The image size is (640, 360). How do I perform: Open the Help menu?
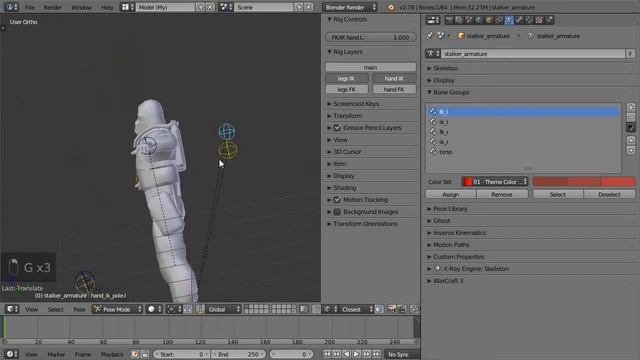[107, 7]
